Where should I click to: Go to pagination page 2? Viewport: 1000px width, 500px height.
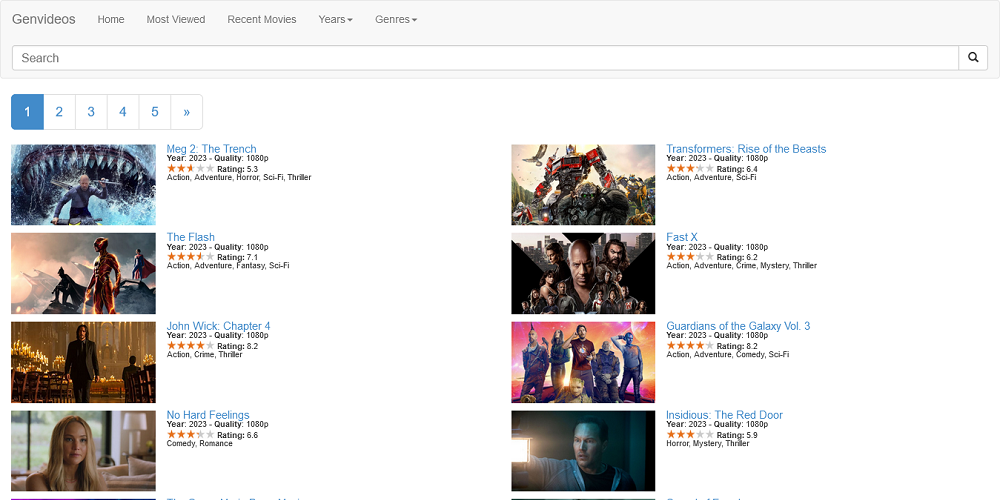(x=59, y=112)
